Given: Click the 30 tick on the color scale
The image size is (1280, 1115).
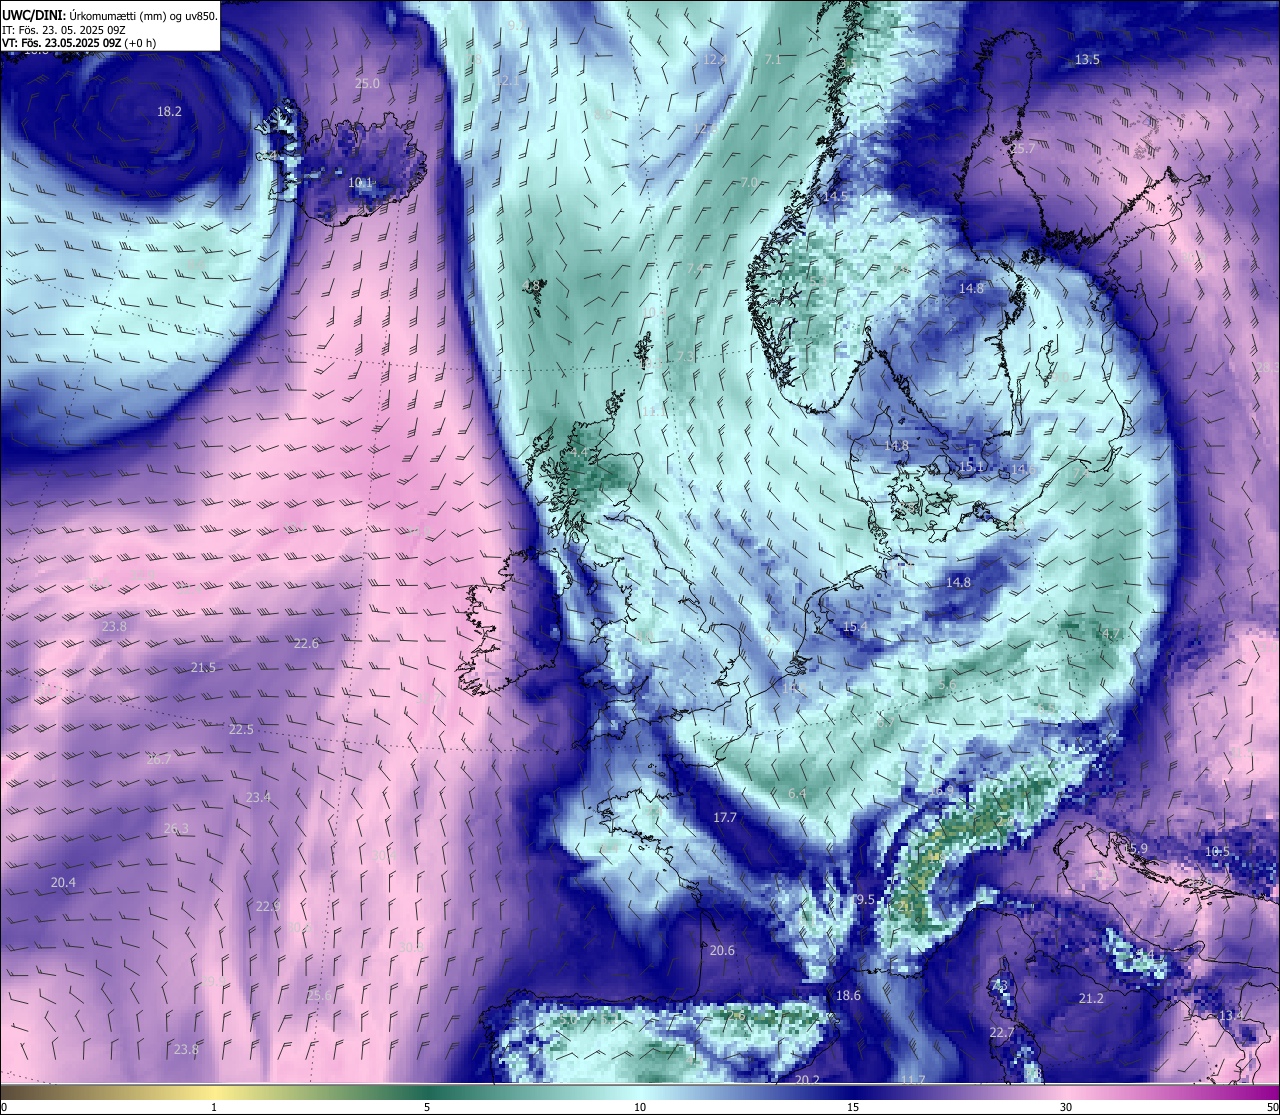Looking at the screenshot, I should pyautogui.click(x=1066, y=1106).
